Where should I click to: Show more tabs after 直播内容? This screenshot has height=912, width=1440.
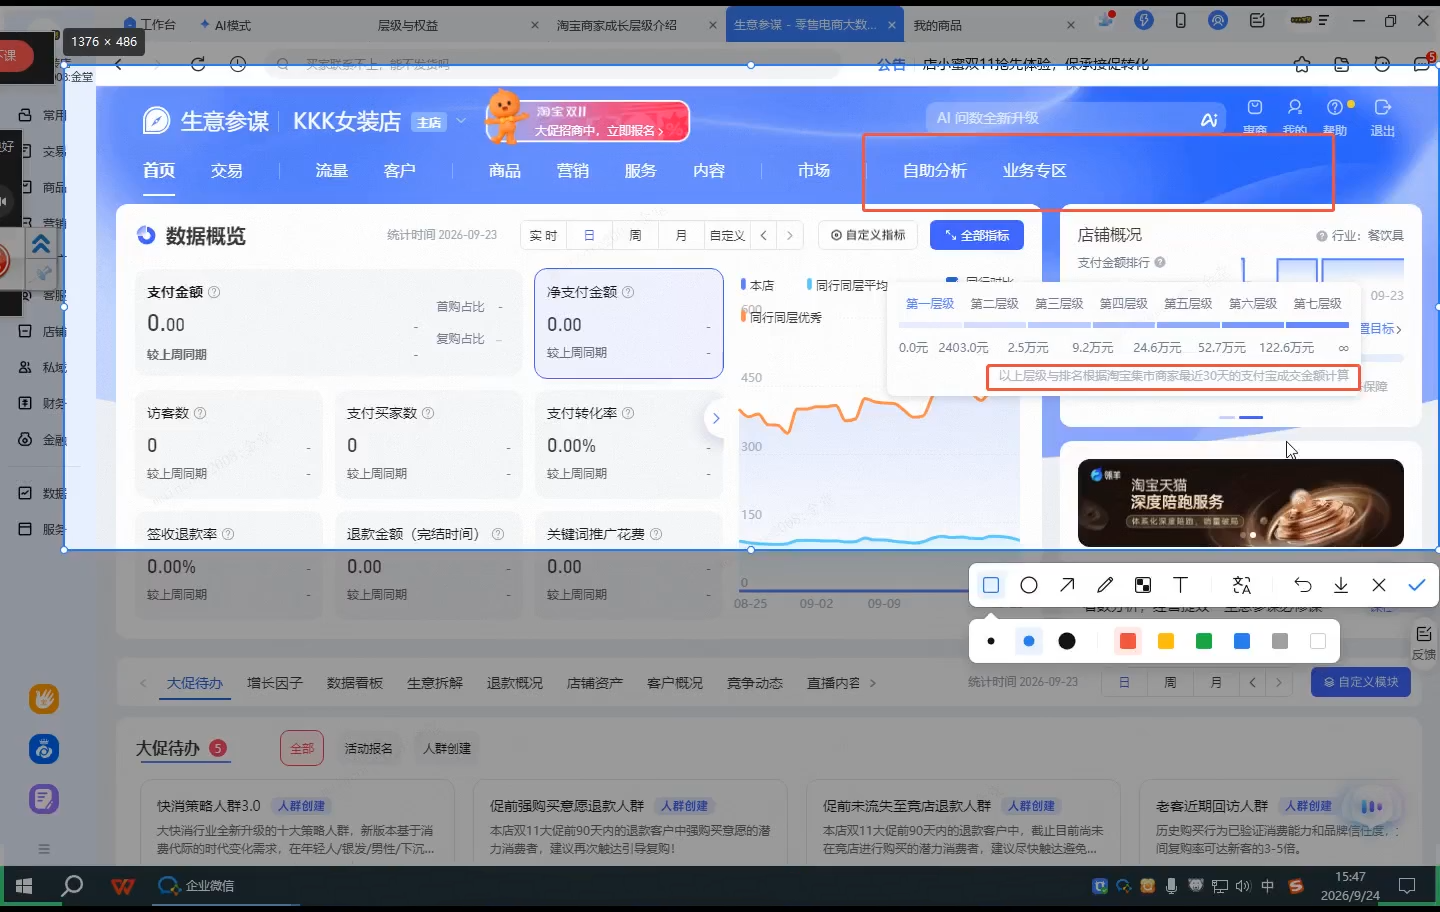pos(873,683)
